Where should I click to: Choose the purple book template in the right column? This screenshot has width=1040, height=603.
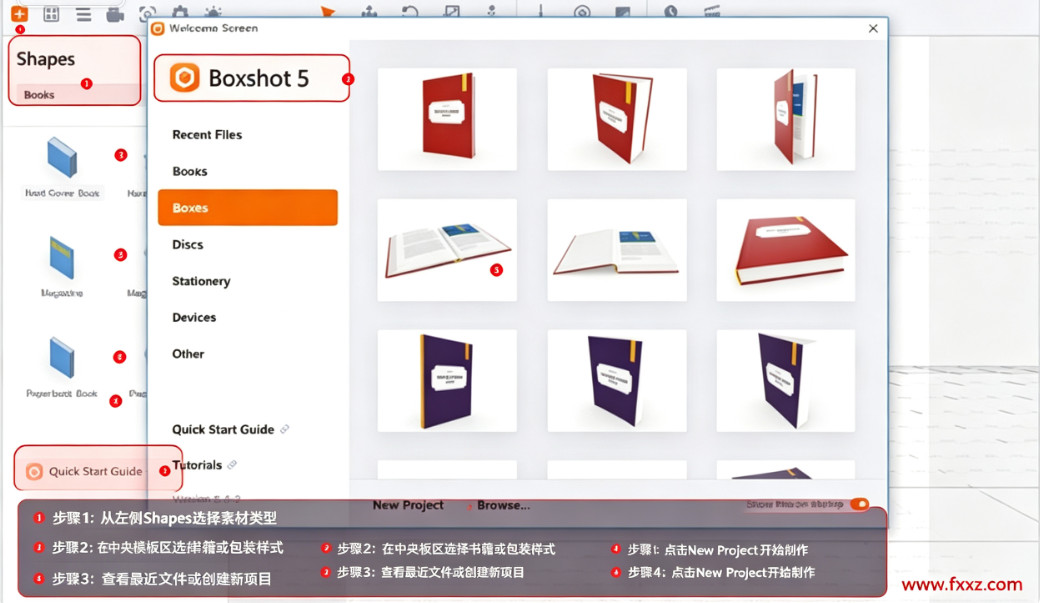786,381
